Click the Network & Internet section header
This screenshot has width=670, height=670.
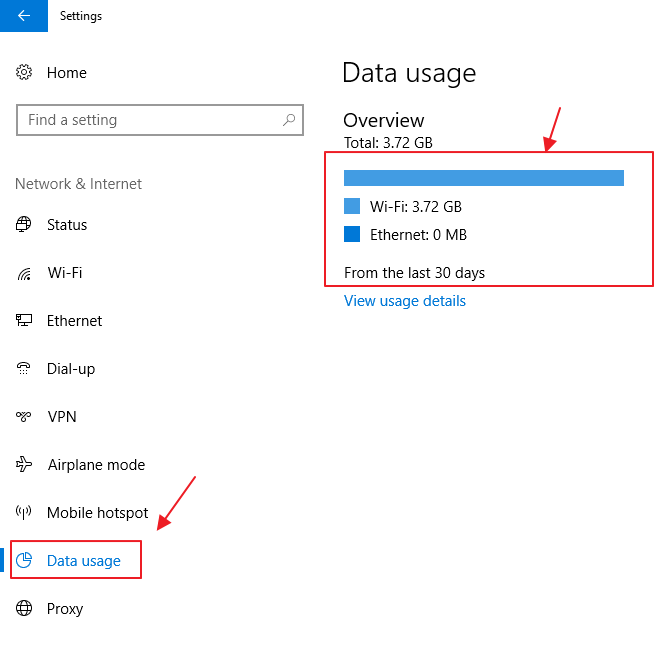coord(79,184)
